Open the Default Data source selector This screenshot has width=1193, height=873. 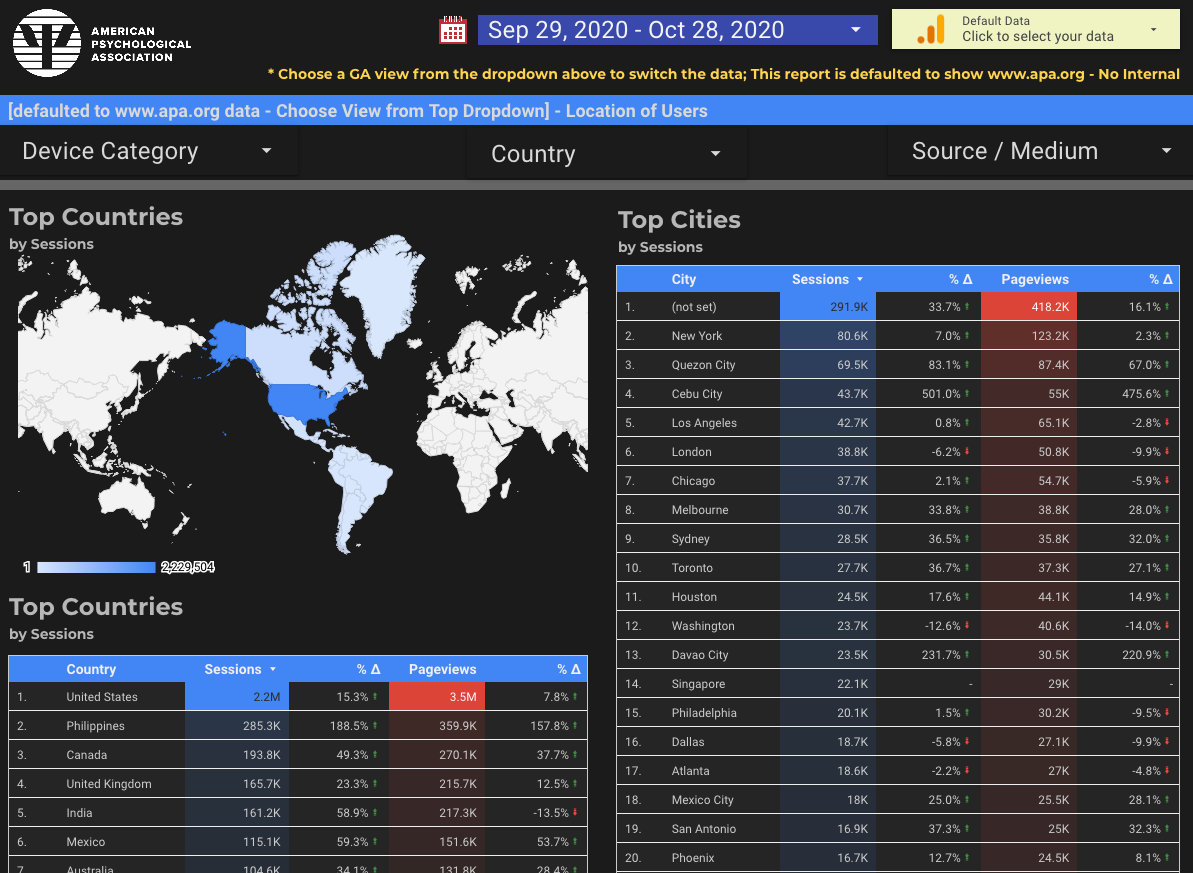coord(1036,29)
